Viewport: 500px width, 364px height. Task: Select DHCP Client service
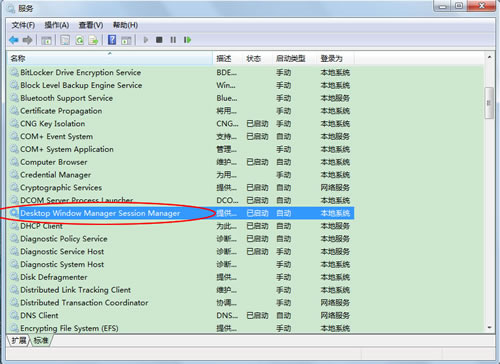click(x=180, y=226)
